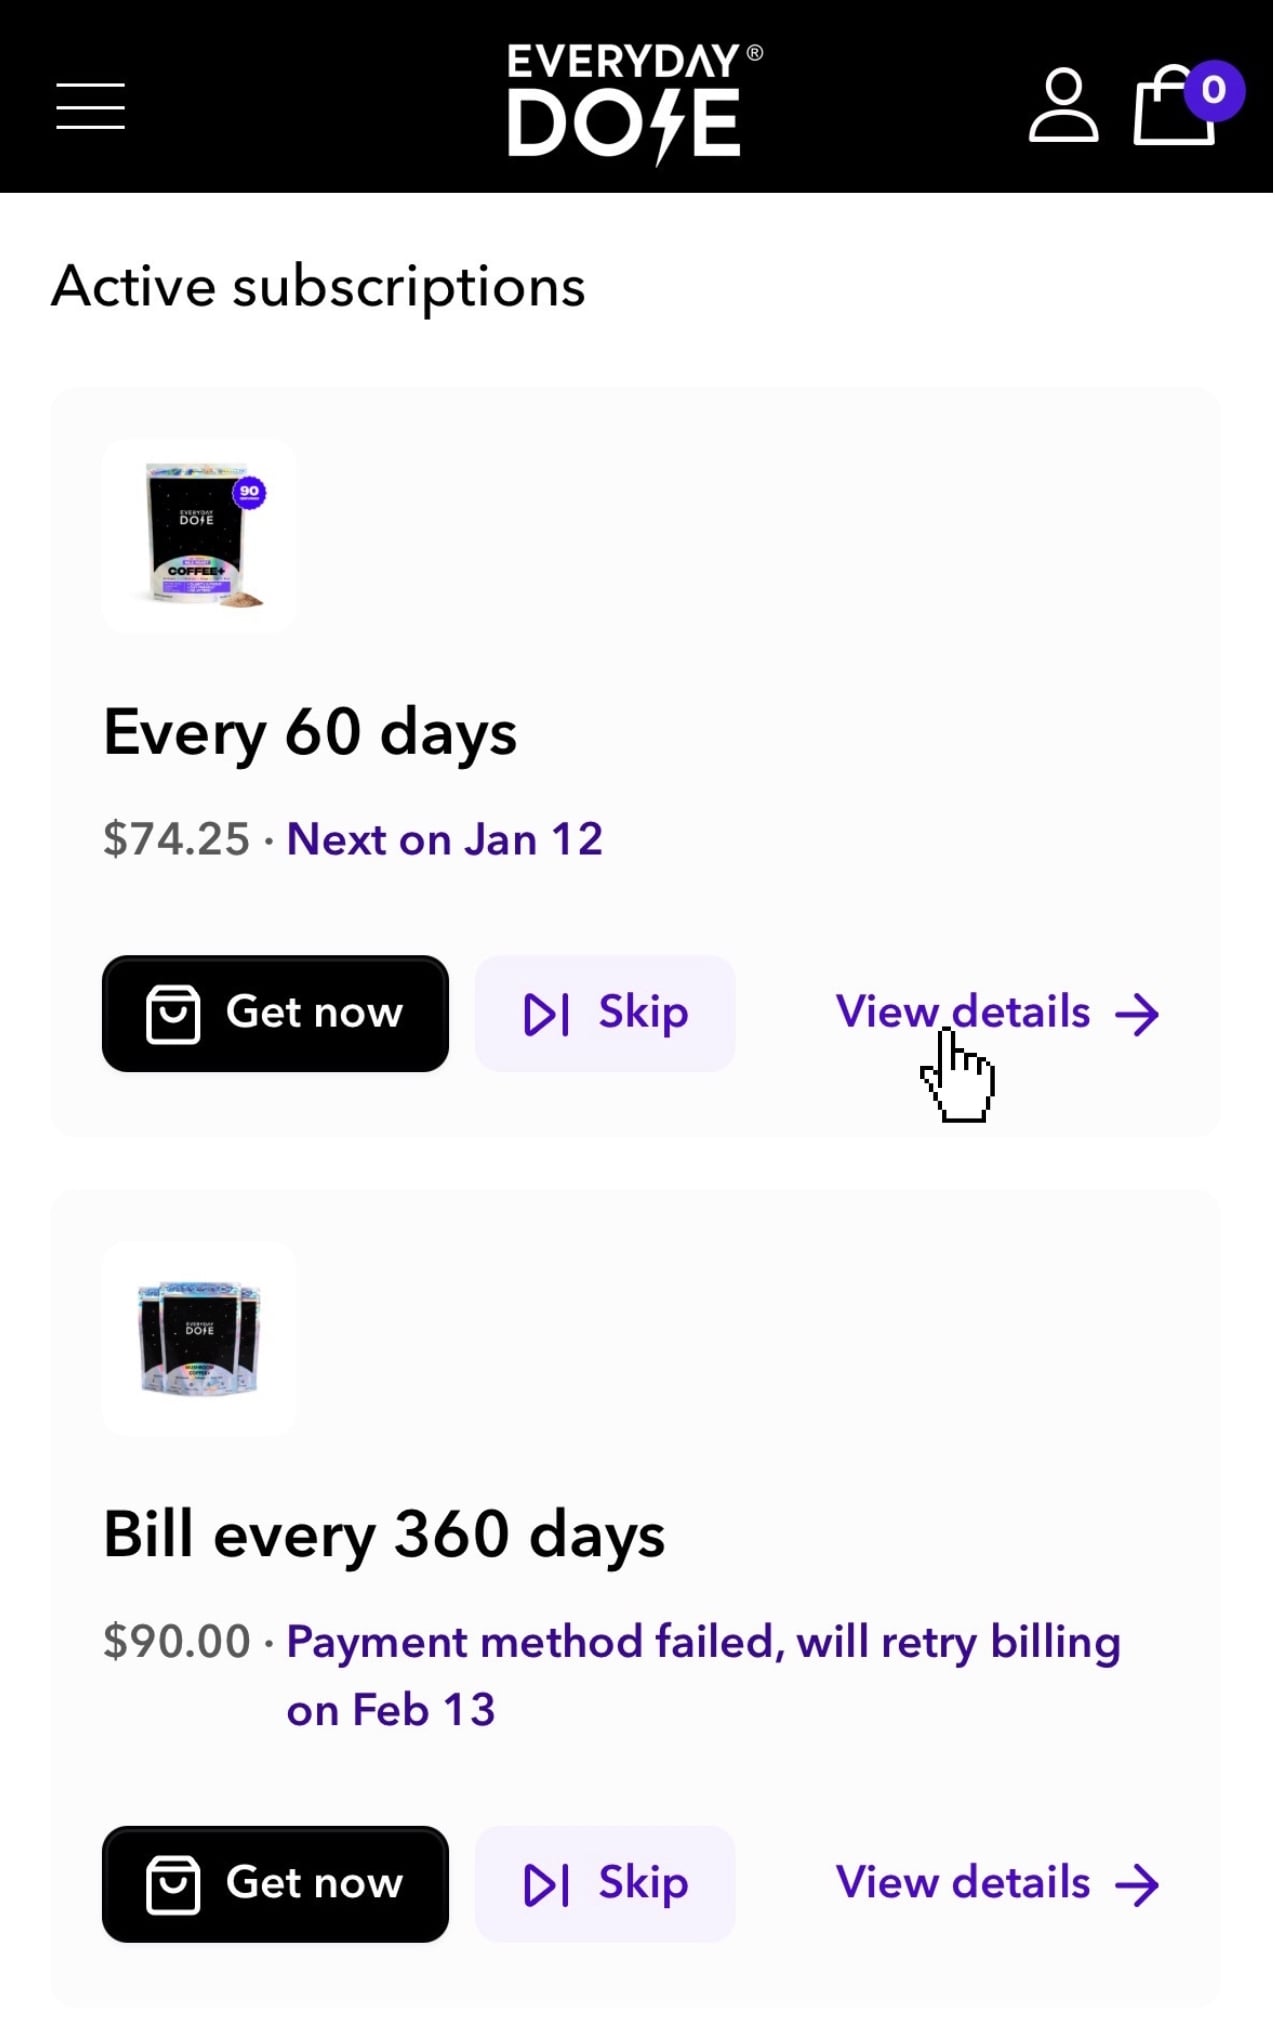
Task: Skip the 360-day subscription billing
Action: coord(605,1884)
